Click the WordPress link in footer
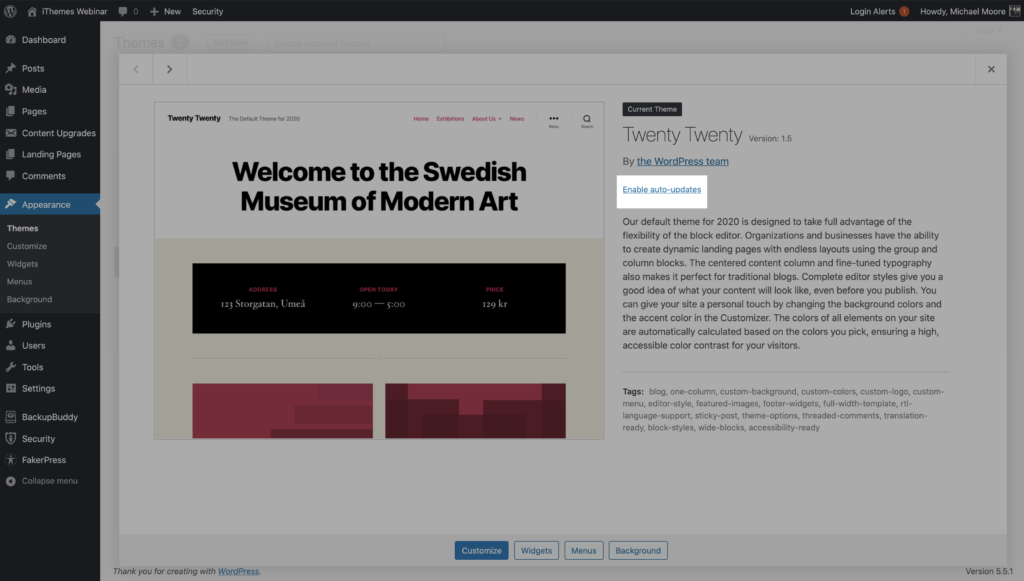The width and height of the screenshot is (1024, 581). (238, 571)
